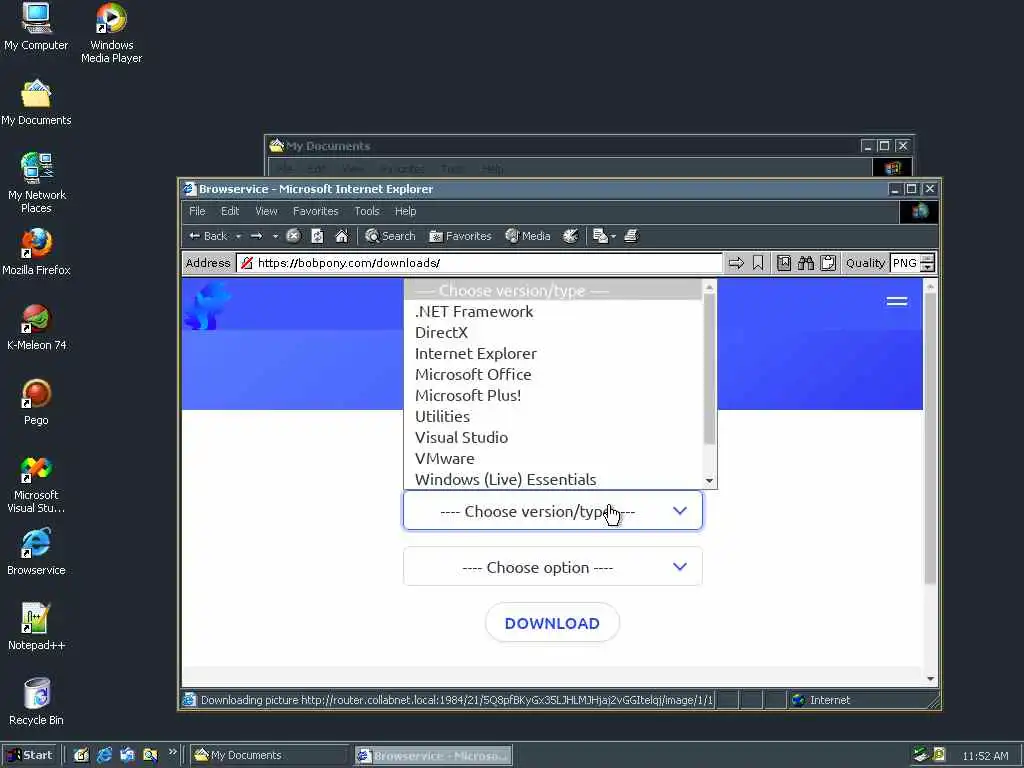Open the Search pane in toolbar

390,236
